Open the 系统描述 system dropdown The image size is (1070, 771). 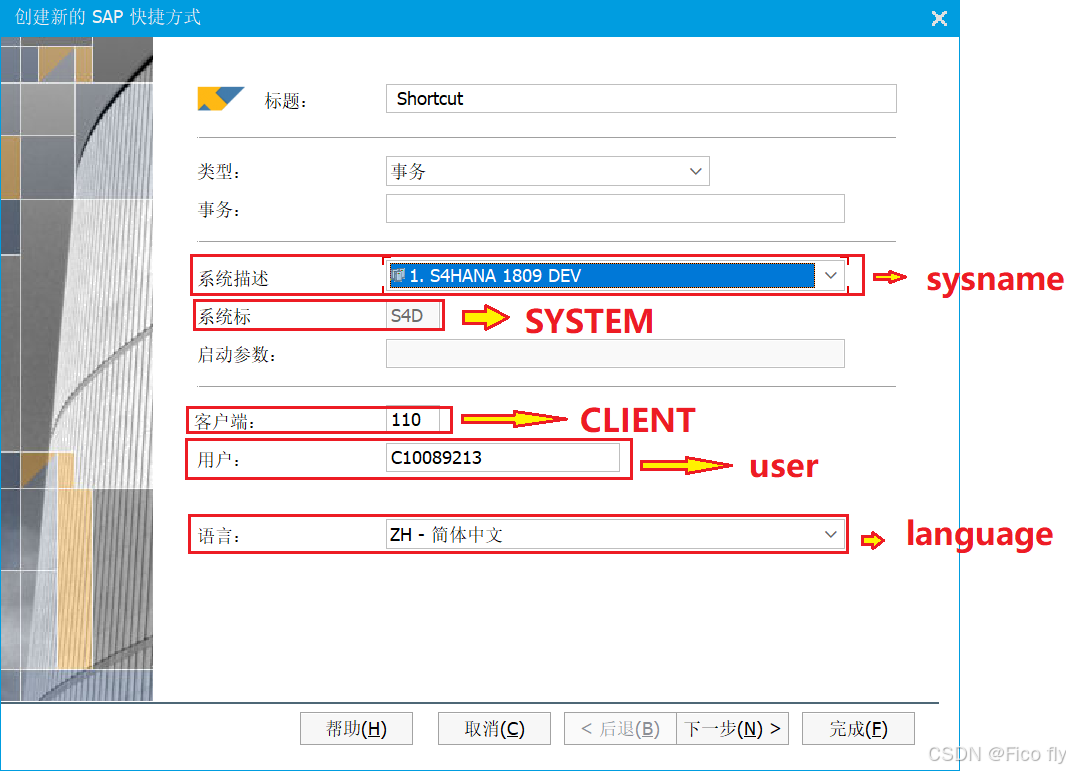(615, 276)
